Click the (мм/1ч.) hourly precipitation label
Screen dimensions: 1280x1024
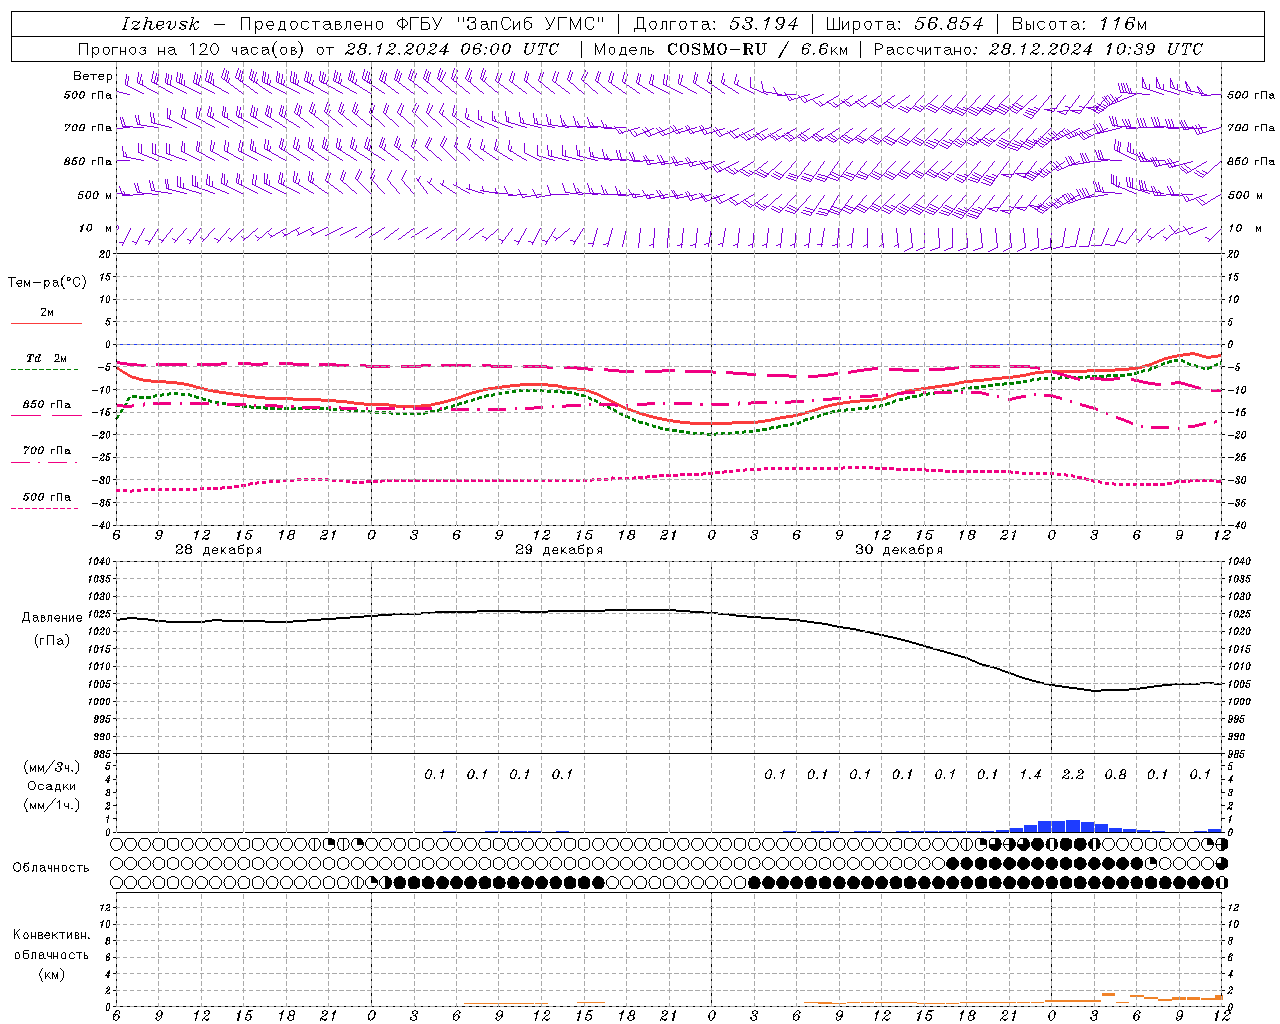coord(52,805)
